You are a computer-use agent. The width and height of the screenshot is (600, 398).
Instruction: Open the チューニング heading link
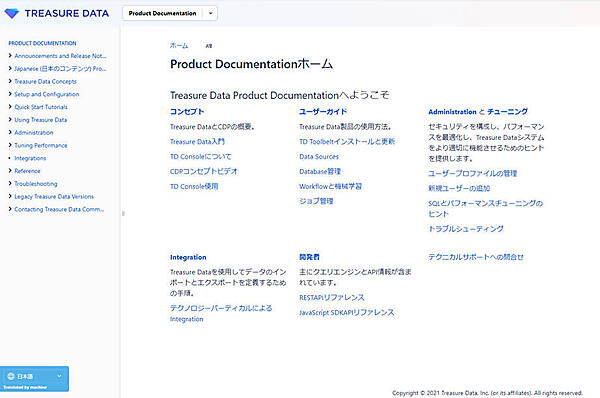pyautogui.click(x=507, y=111)
